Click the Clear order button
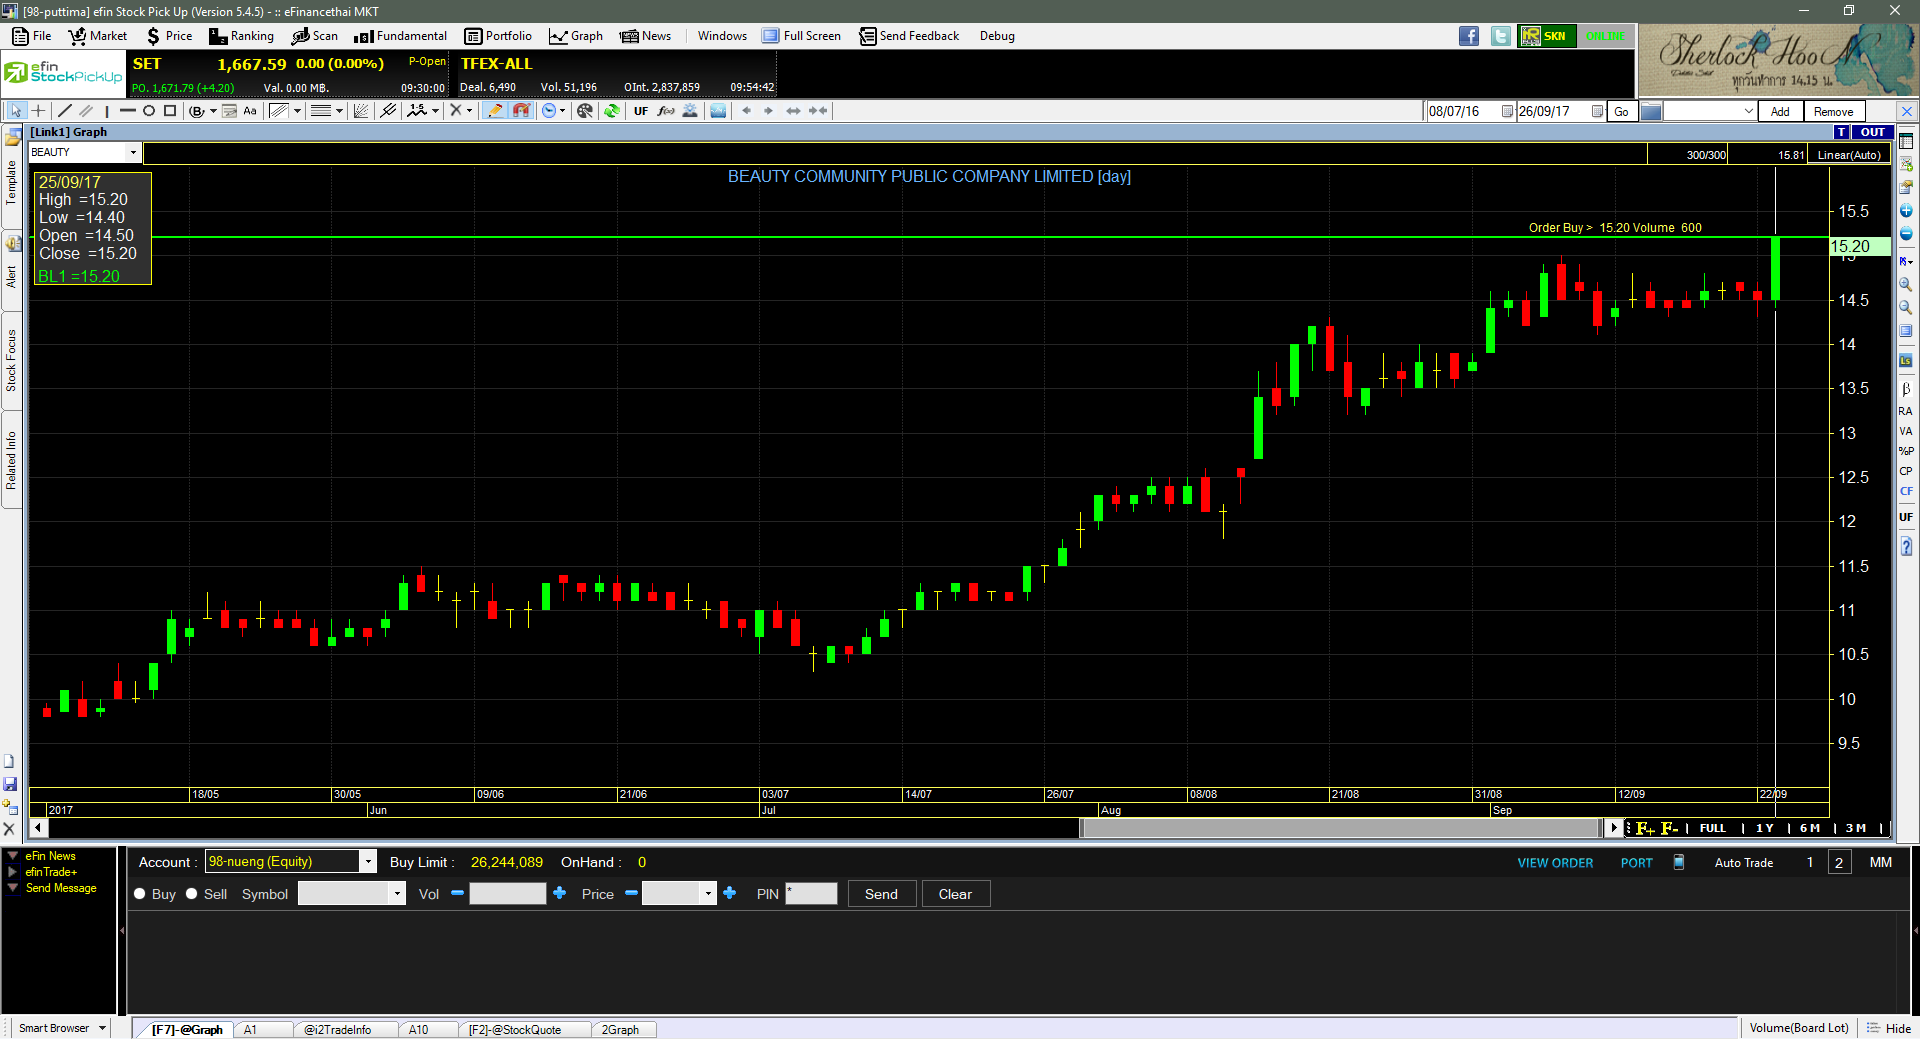The image size is (1920, 1040). (955, 894)
